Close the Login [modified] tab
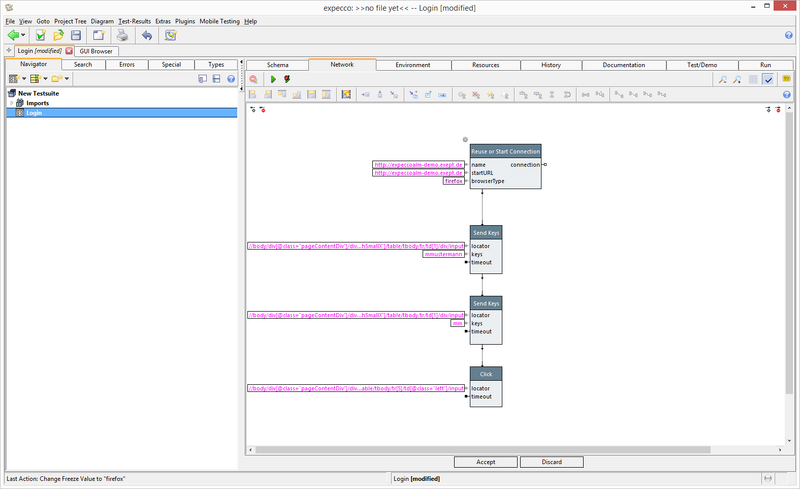 (69, 51)
